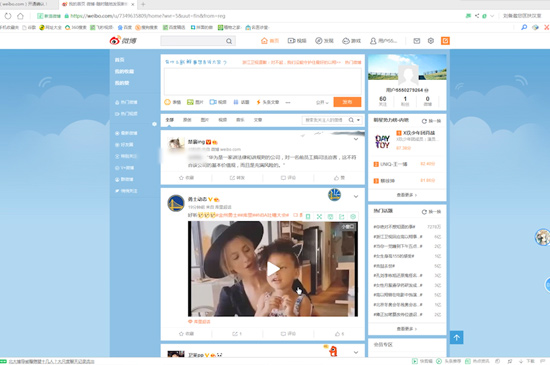Viewport: 550px width, 365px height.
Task: Repost the first feed post
Action: click(237, 178)
